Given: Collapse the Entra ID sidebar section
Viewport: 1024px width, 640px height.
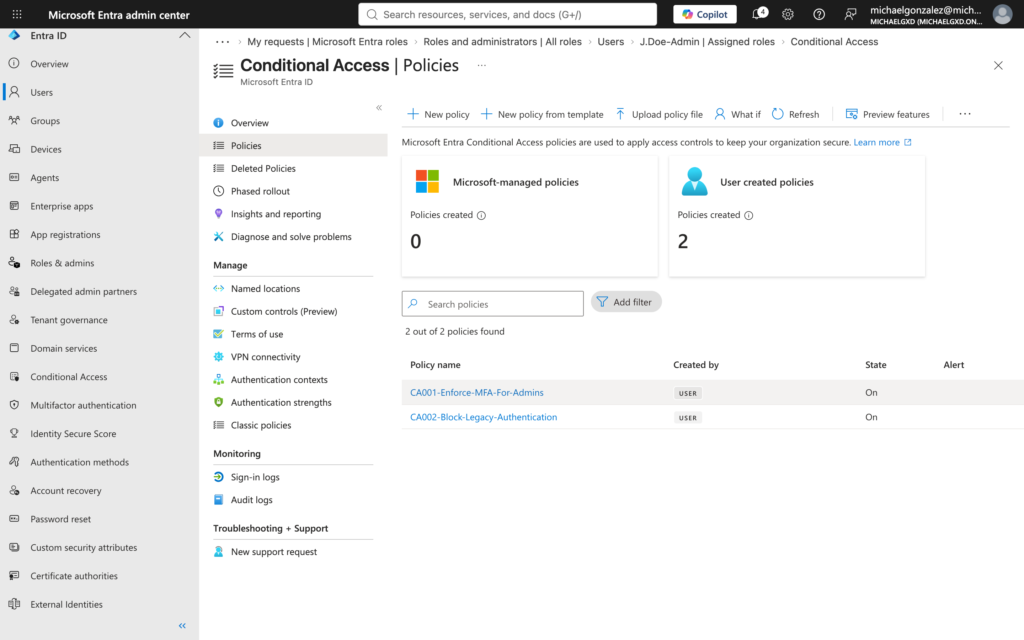Looking at the screenshot, I should click(x=185, y=35).
